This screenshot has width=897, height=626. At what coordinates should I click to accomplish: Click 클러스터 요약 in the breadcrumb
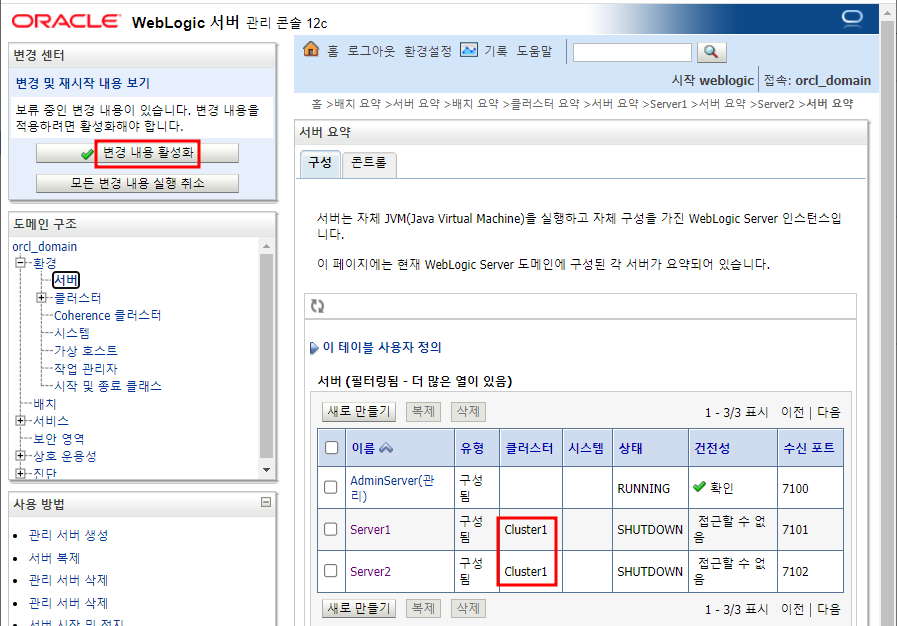pos(545,104)
